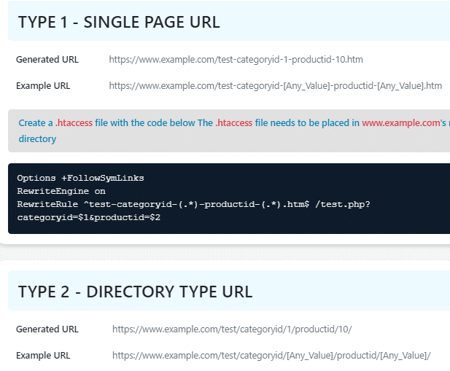Click the Options +FollowSymLinks code line
450x371 pixels.
click(x=80, y=178)
